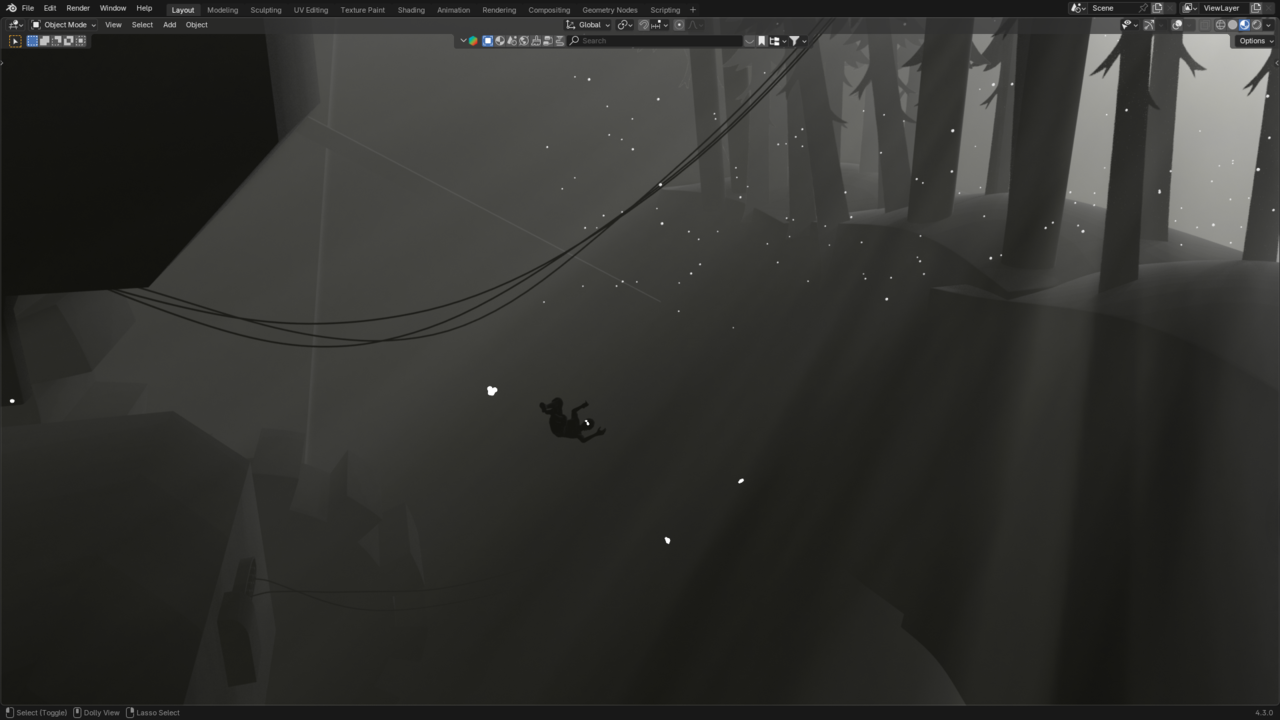Open the funnel filter dropdown
1280x720 pixels.
(797, 41)
